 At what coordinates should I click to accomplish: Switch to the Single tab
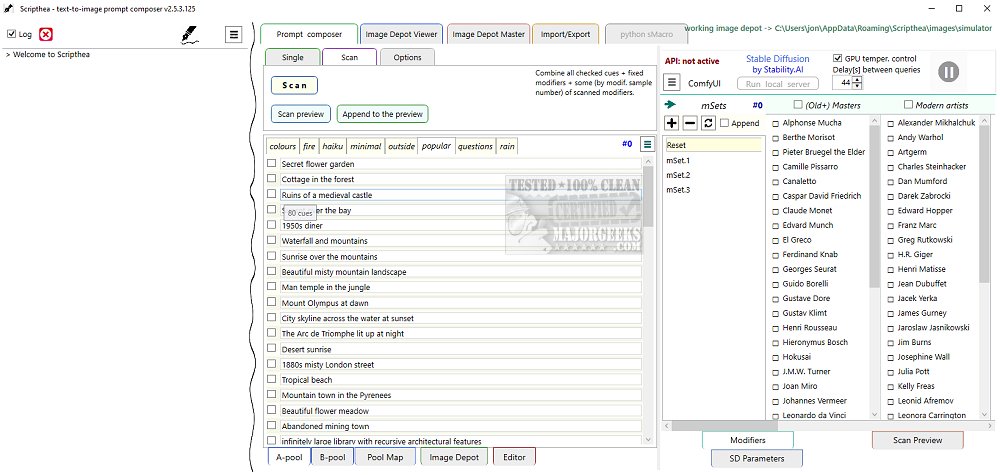(293, 57)
